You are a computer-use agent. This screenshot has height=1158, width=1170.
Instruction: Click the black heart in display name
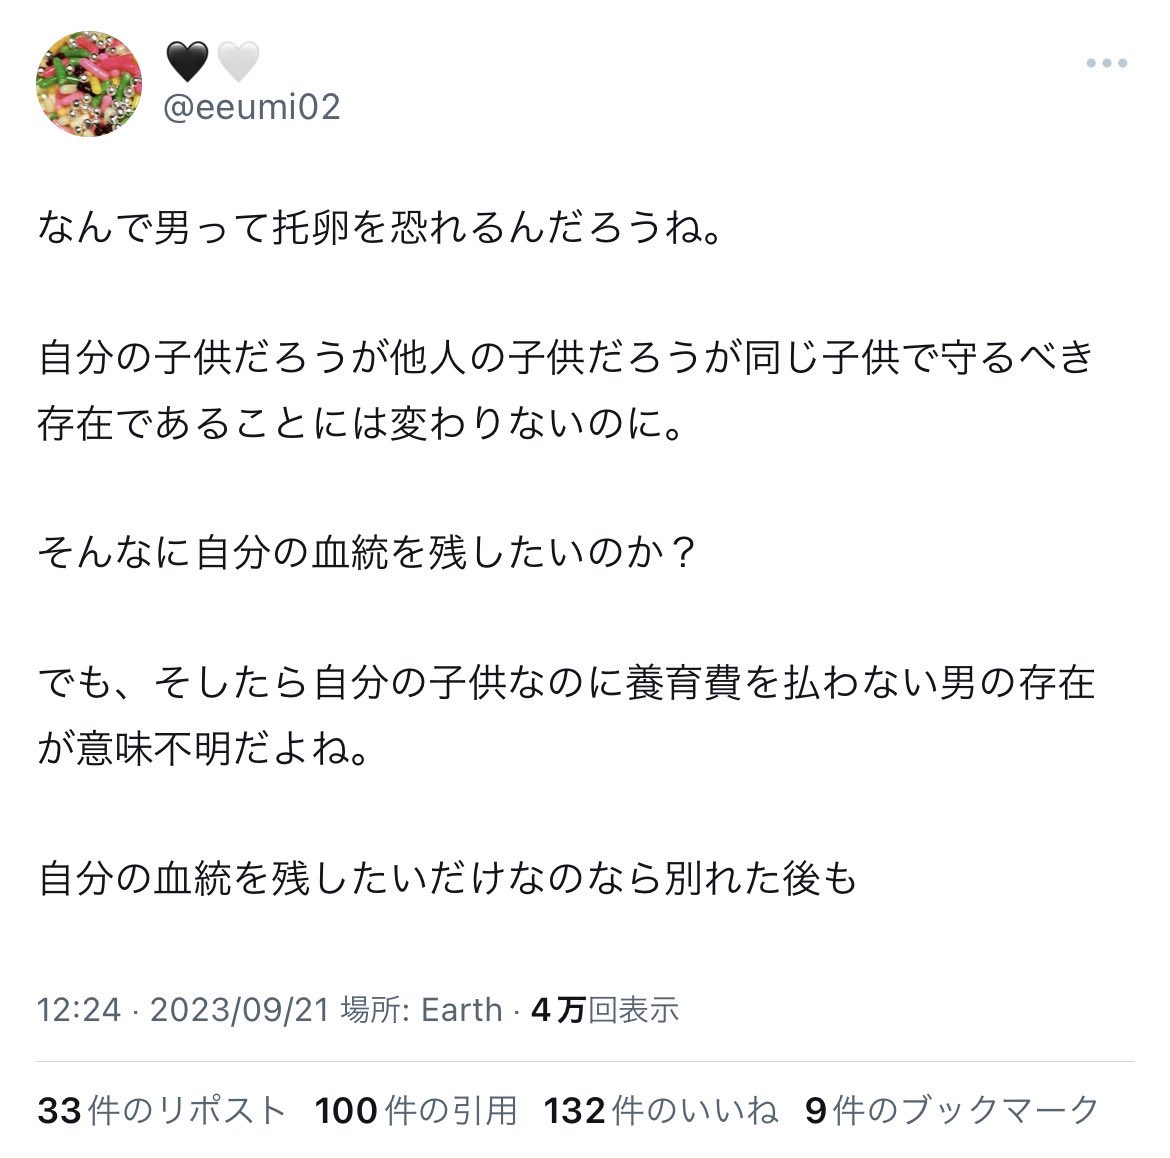[x=187, y=61]
